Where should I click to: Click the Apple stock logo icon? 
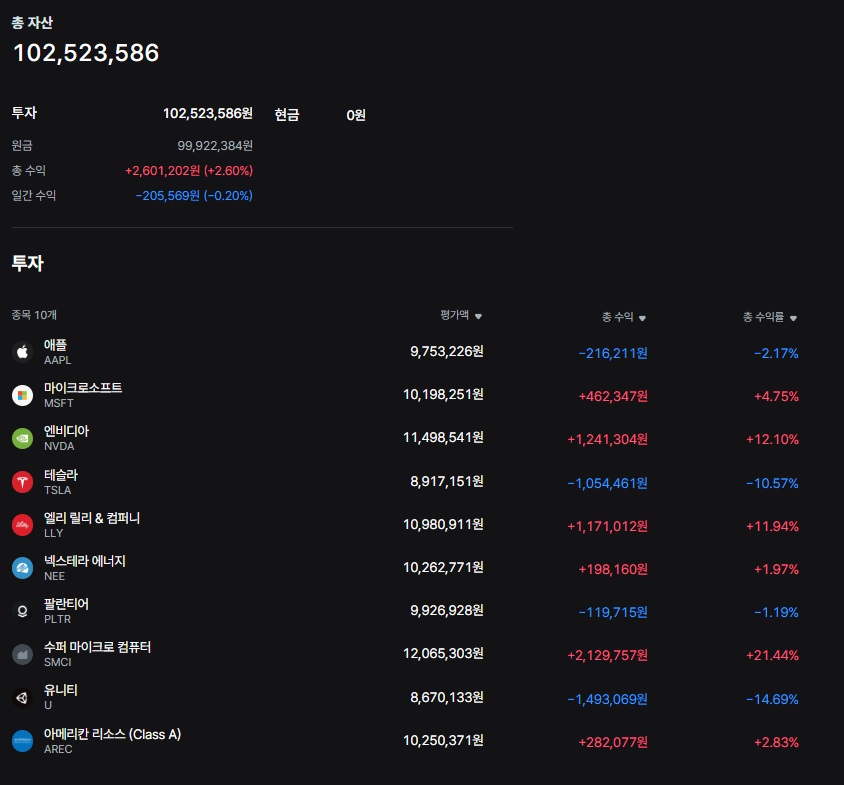coord(22,352)
